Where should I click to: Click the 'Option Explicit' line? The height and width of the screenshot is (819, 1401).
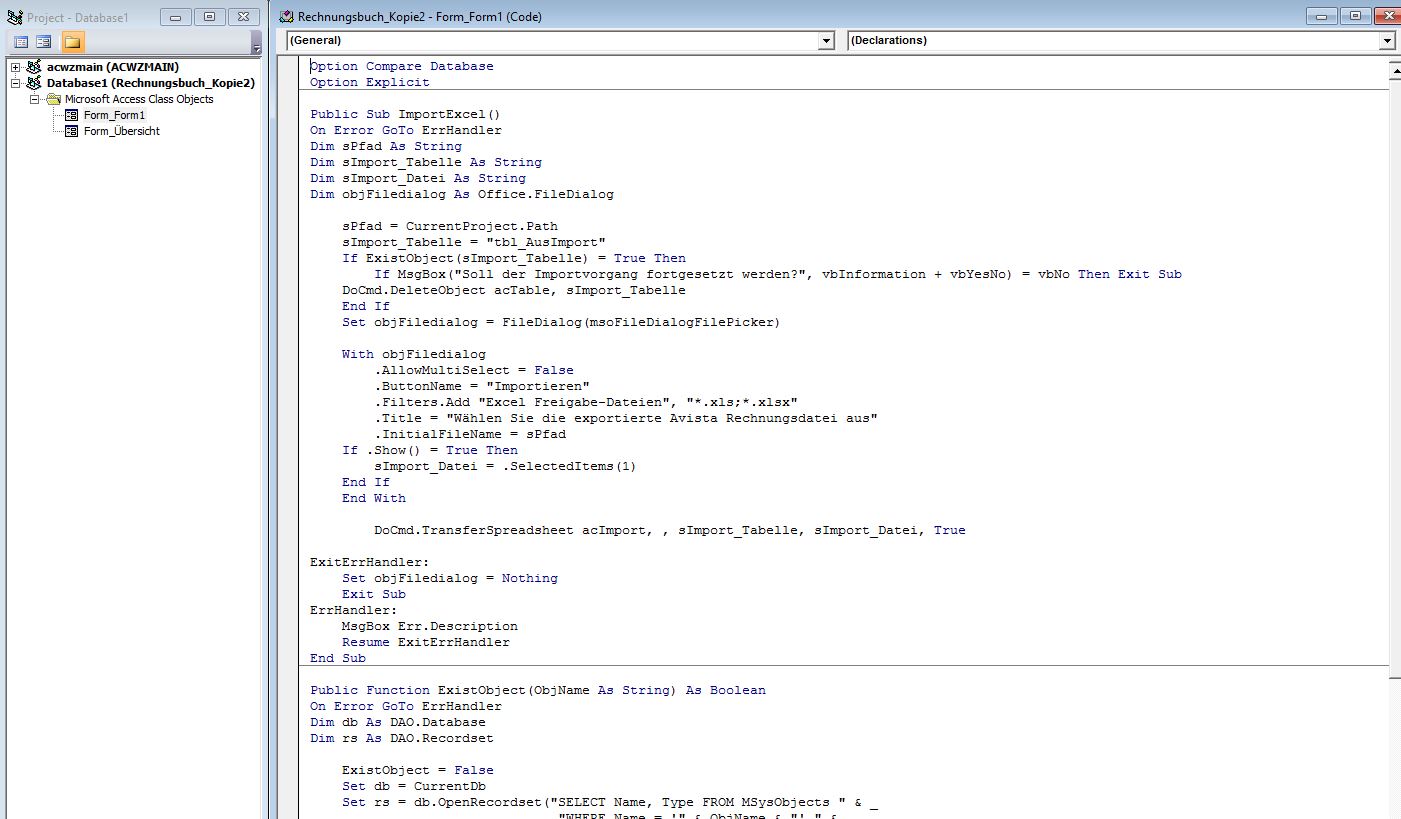pyautogui.click(x=370, y=82)
